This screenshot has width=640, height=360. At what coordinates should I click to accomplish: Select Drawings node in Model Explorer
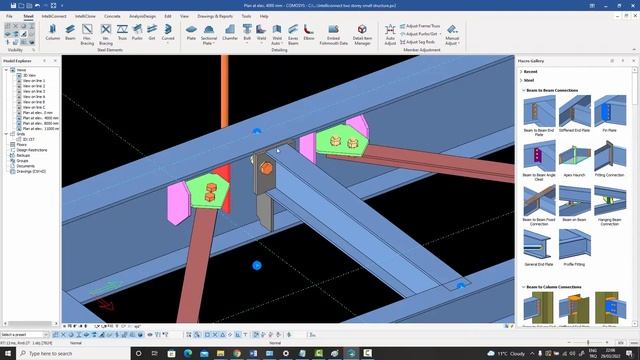click(31, 171)
